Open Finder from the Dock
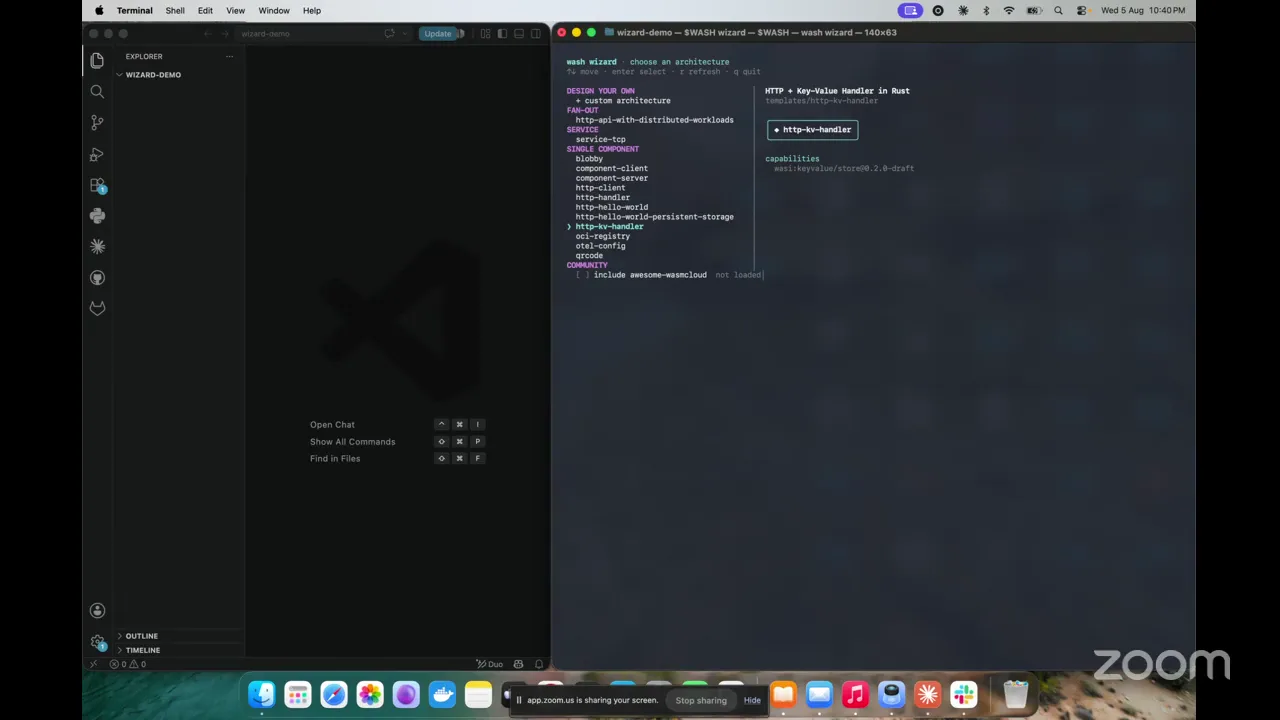1280x720 pixels. pyautogui.click(x=262, y=694)
